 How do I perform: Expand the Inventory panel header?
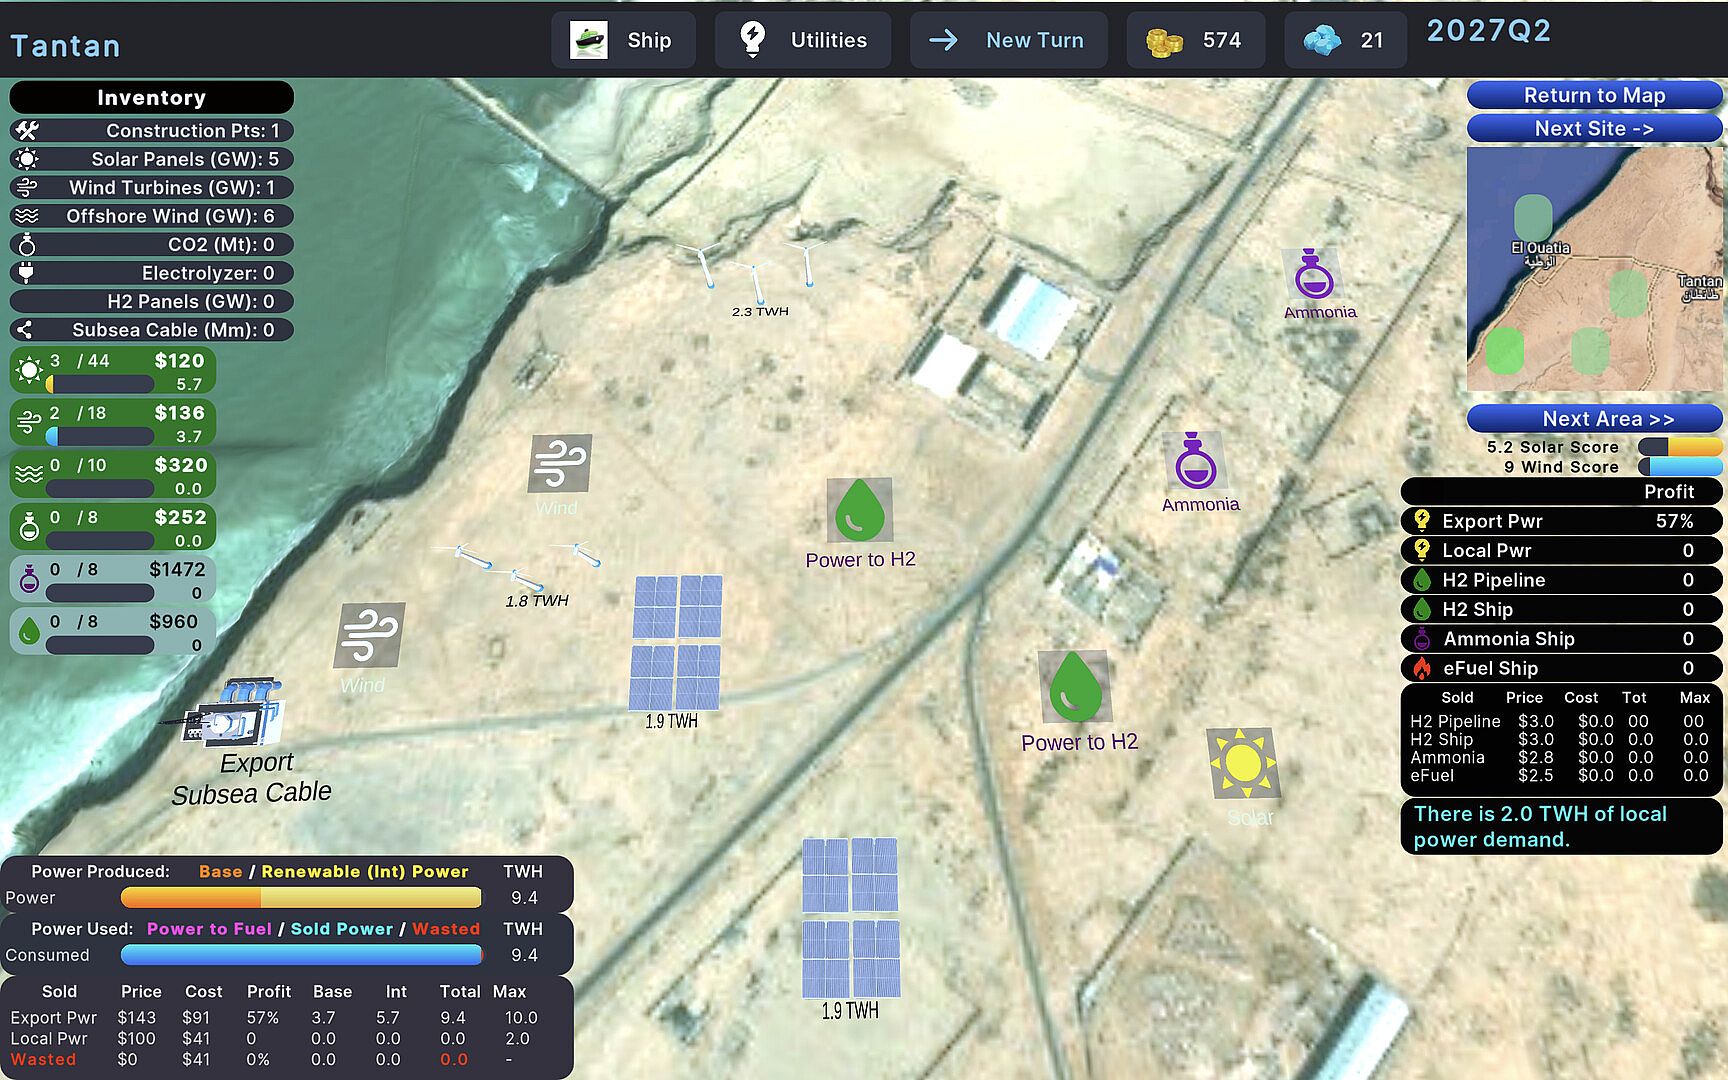tap(151, 97)
